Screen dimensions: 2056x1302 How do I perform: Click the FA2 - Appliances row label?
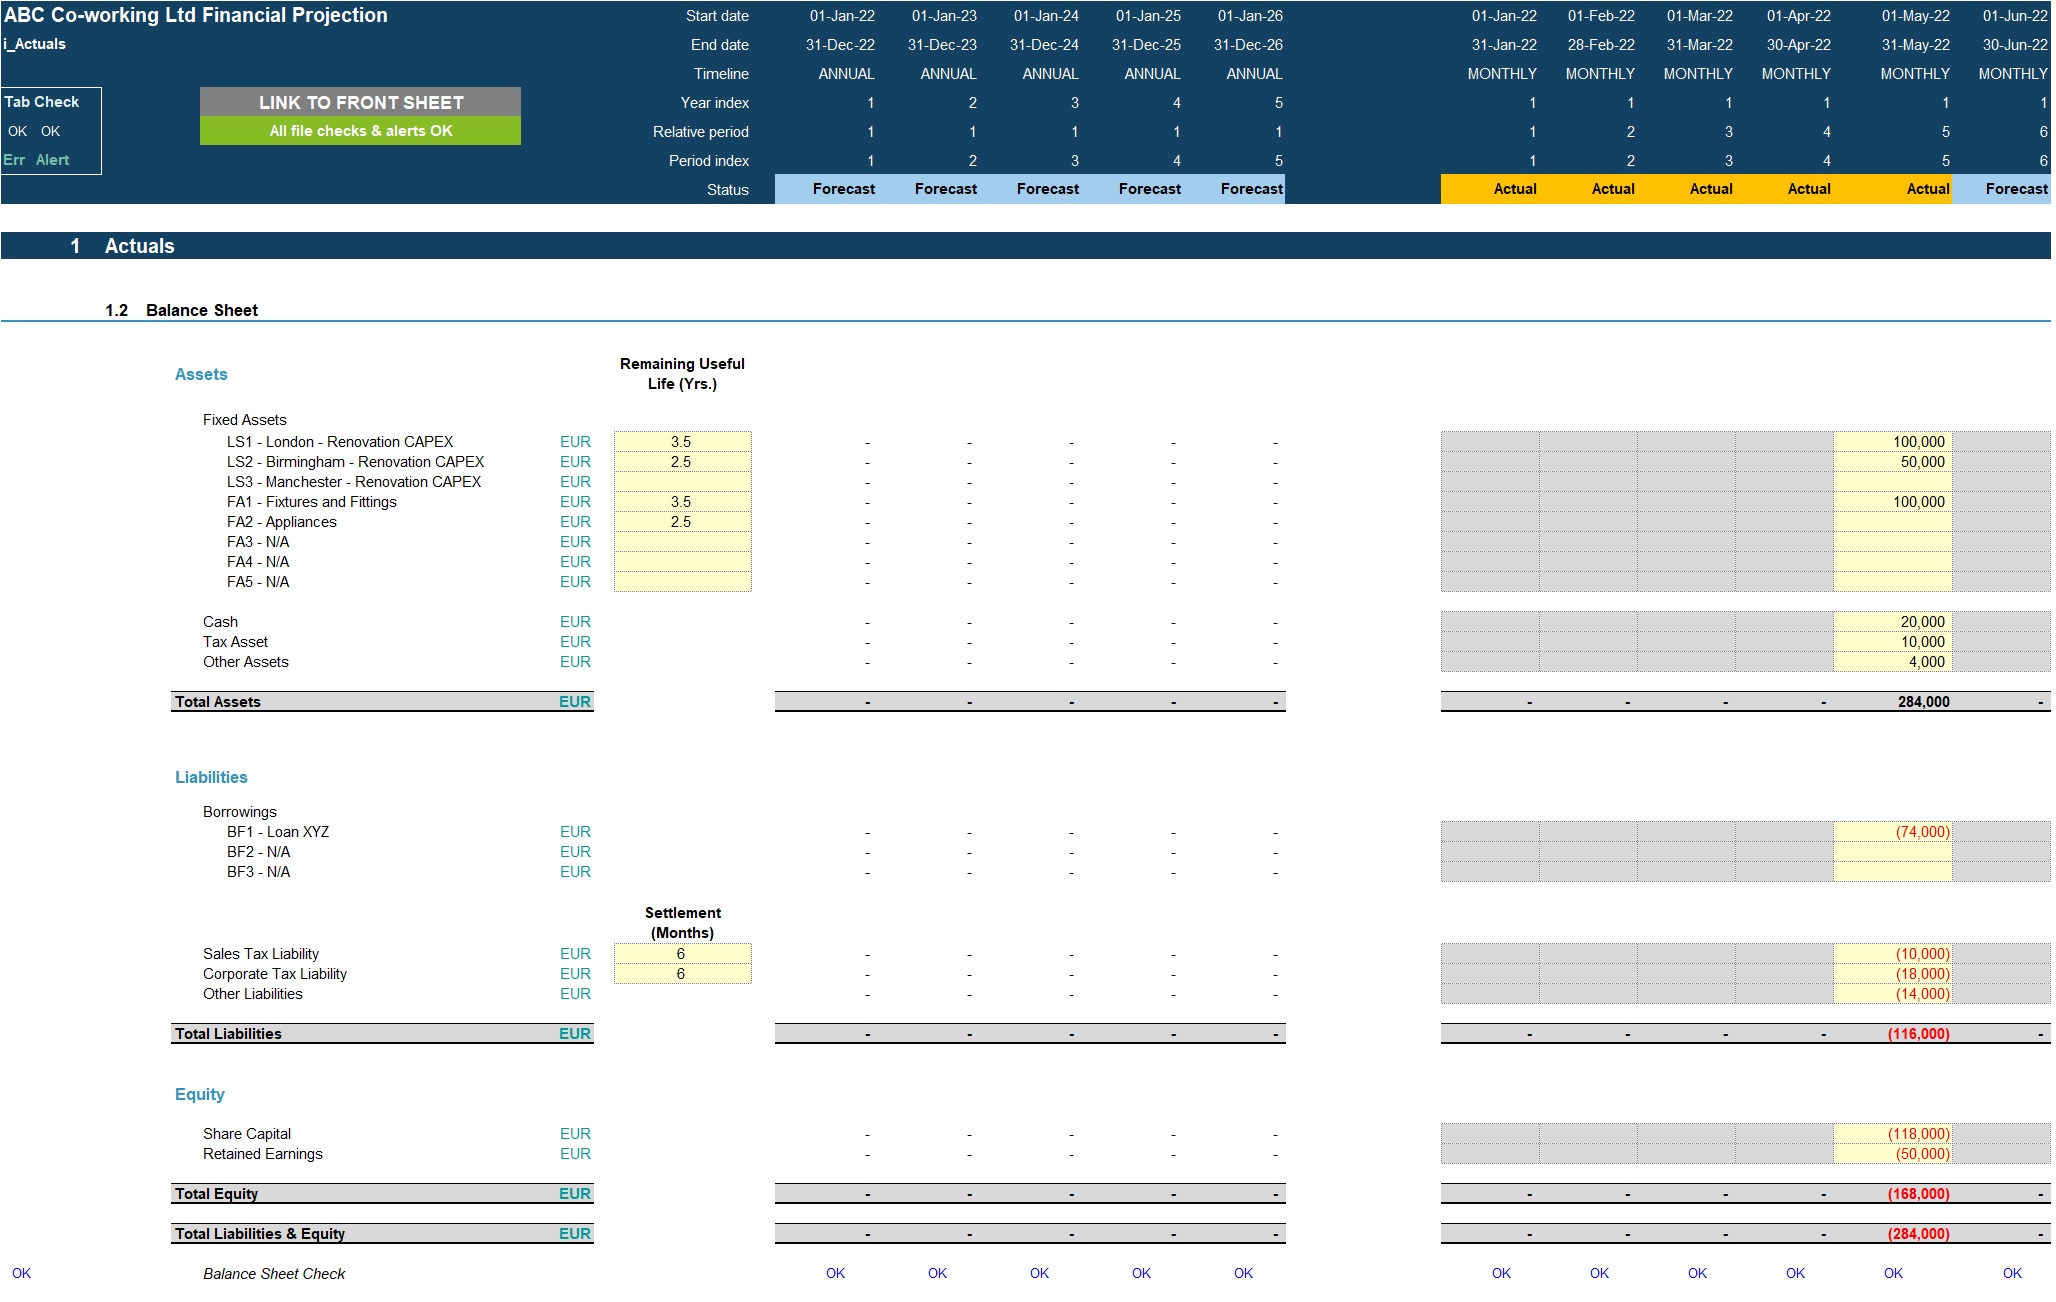(281, 522)
